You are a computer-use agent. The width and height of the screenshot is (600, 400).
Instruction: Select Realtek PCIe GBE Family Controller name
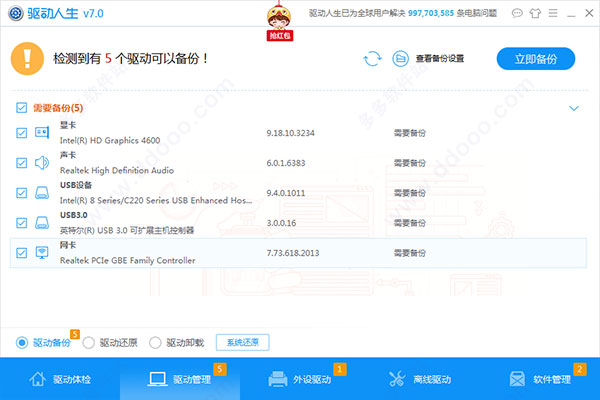point(127,260)
